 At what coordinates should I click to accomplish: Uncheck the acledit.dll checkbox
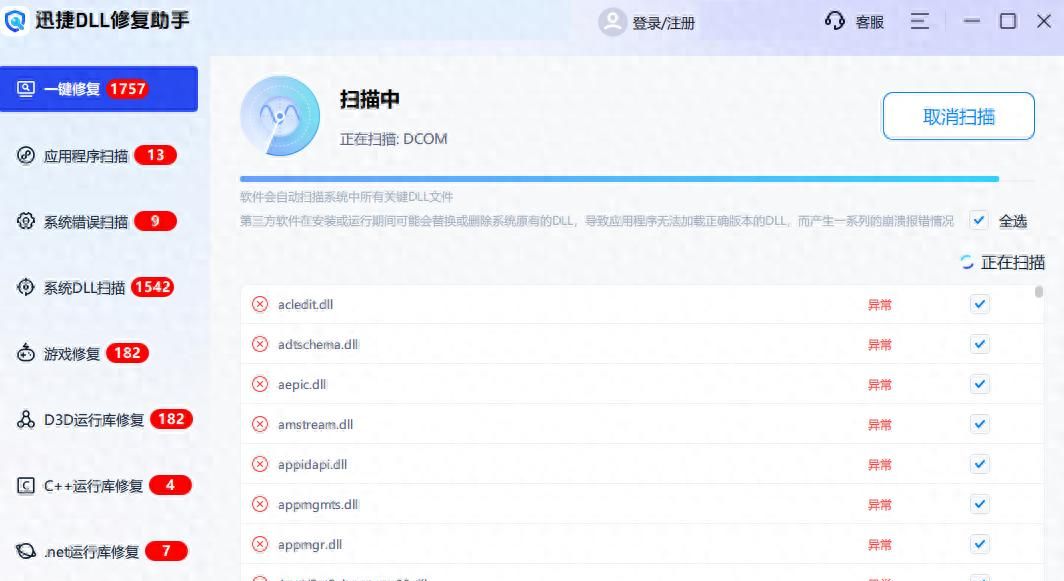click(x=979, y=304)
